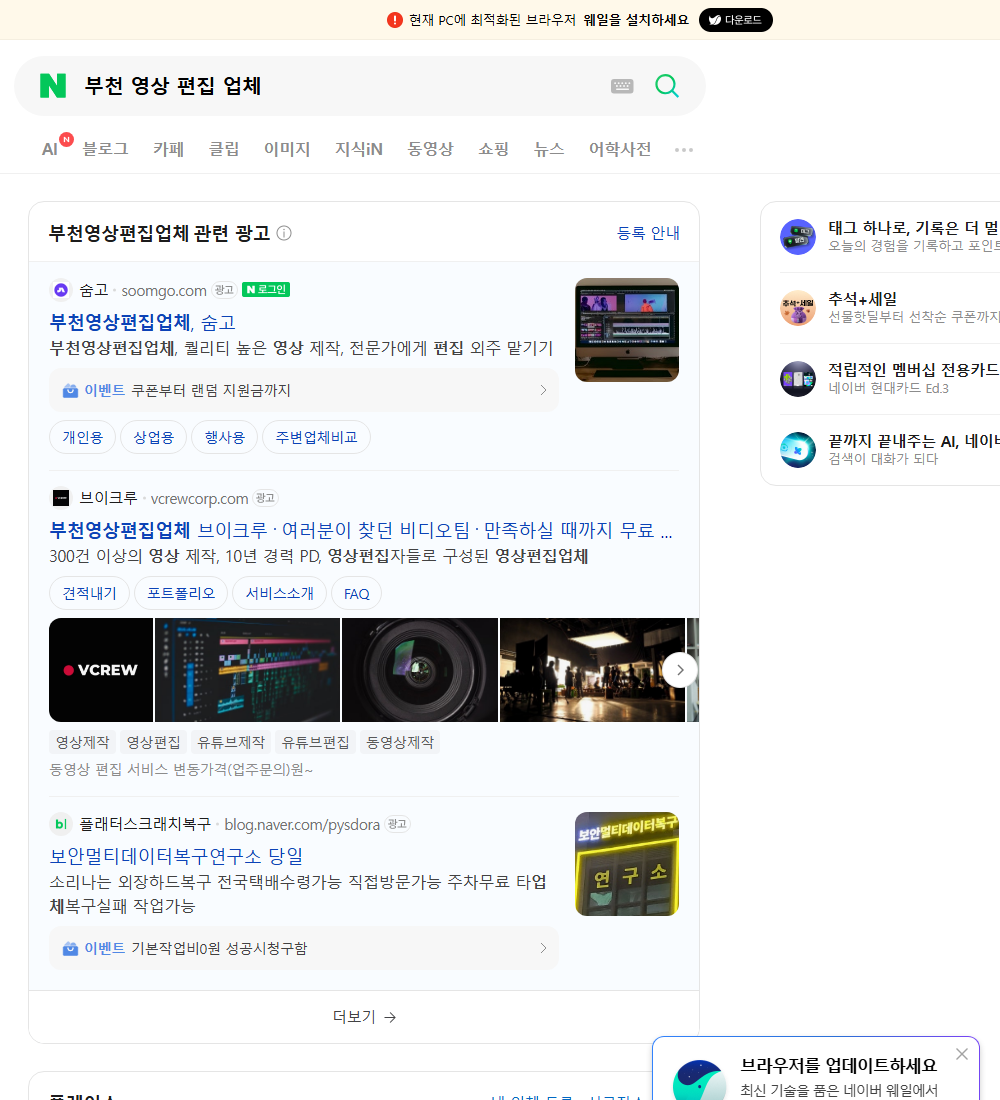Screen dimensions: 1000x1100
Task: Click the 다운로드 Whale button
Action: pyautogui.click(x=735, y=20)
